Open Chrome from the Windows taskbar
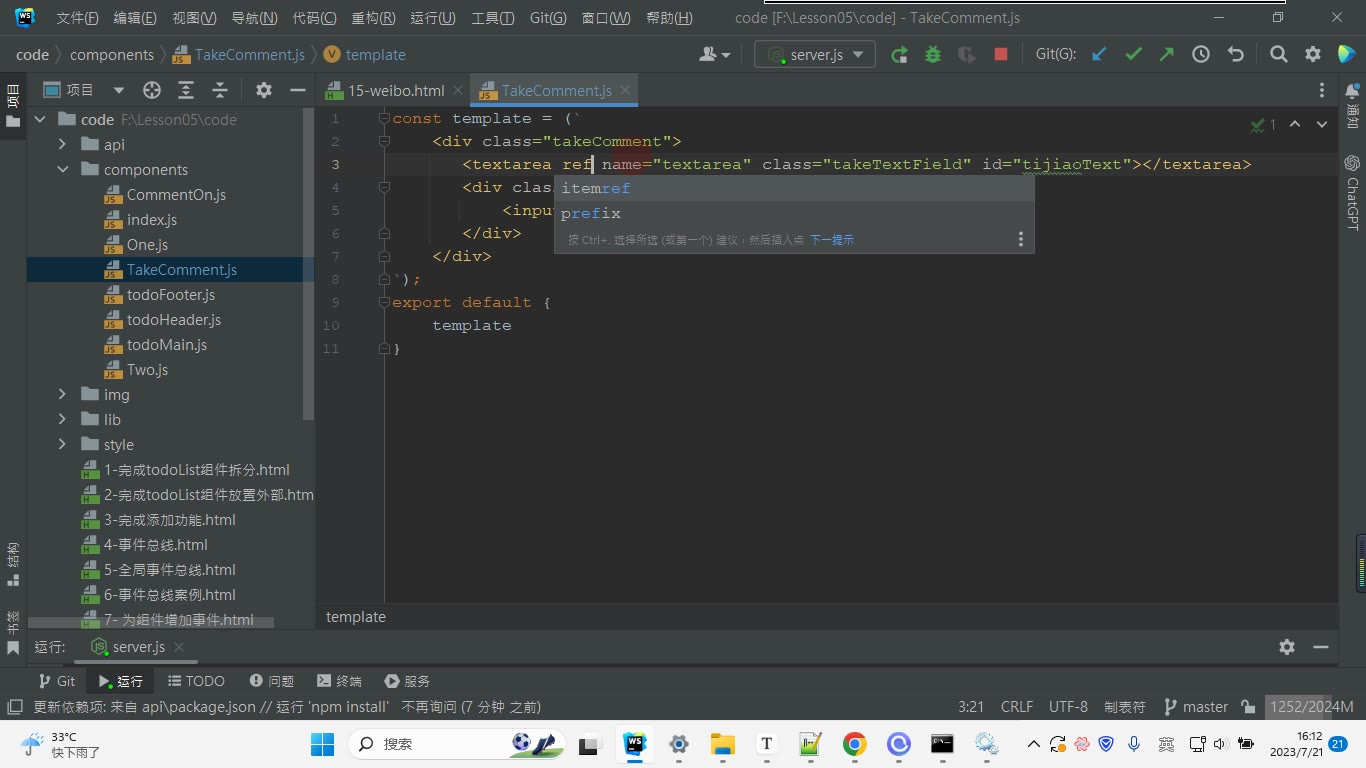This screenshot has width=1366, height=768. pos(854,744)
